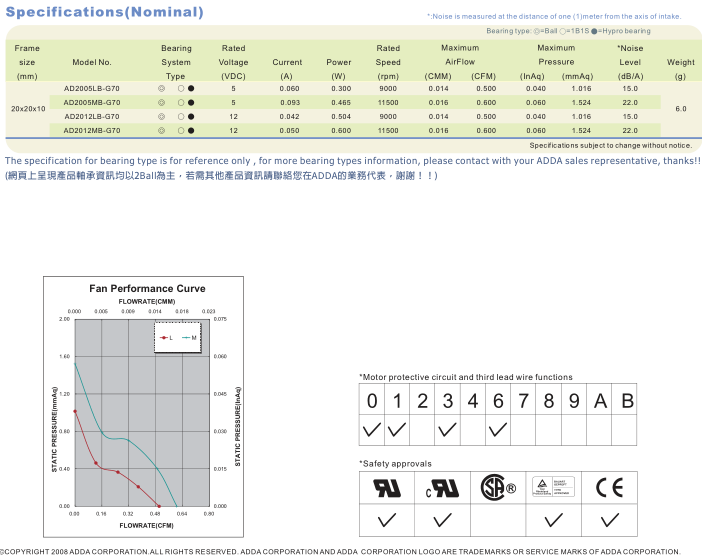
Task: Click motor function code 2 cell
Action: (x=422, y=401)
